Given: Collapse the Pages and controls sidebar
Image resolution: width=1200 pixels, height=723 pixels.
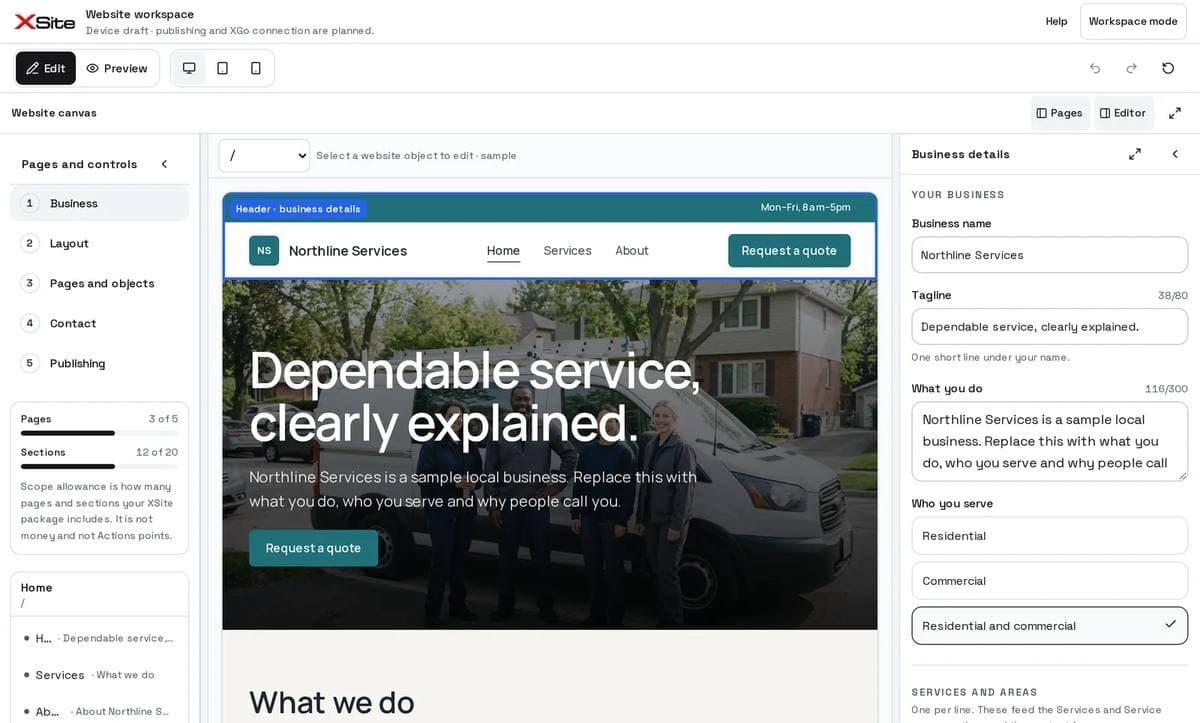Looking at the screenshot, I should click(165, 164).
